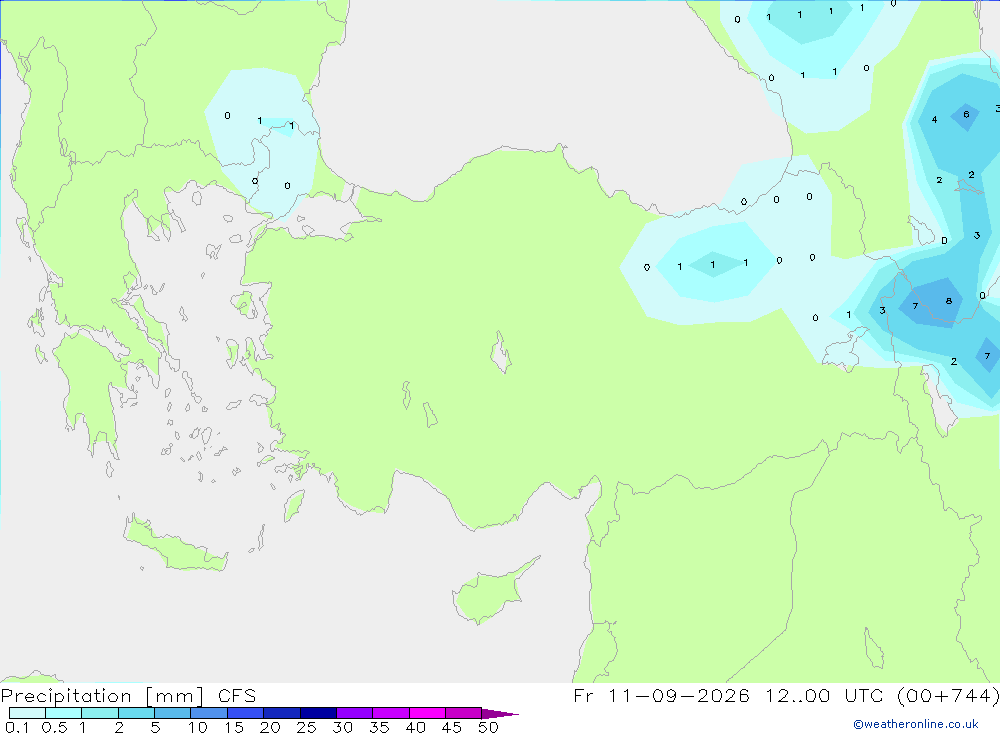This screenshot has width=1000, height=733.
Task: Click the precipitation value '8' on the map
Action: pos(949,301)
